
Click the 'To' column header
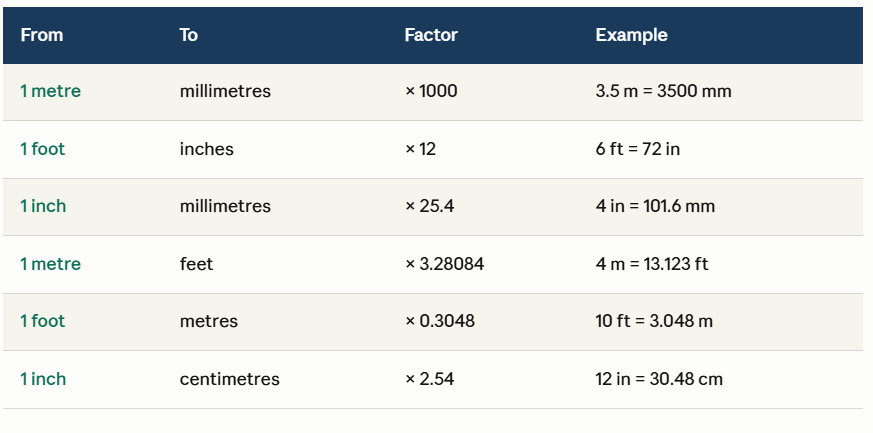188,35
